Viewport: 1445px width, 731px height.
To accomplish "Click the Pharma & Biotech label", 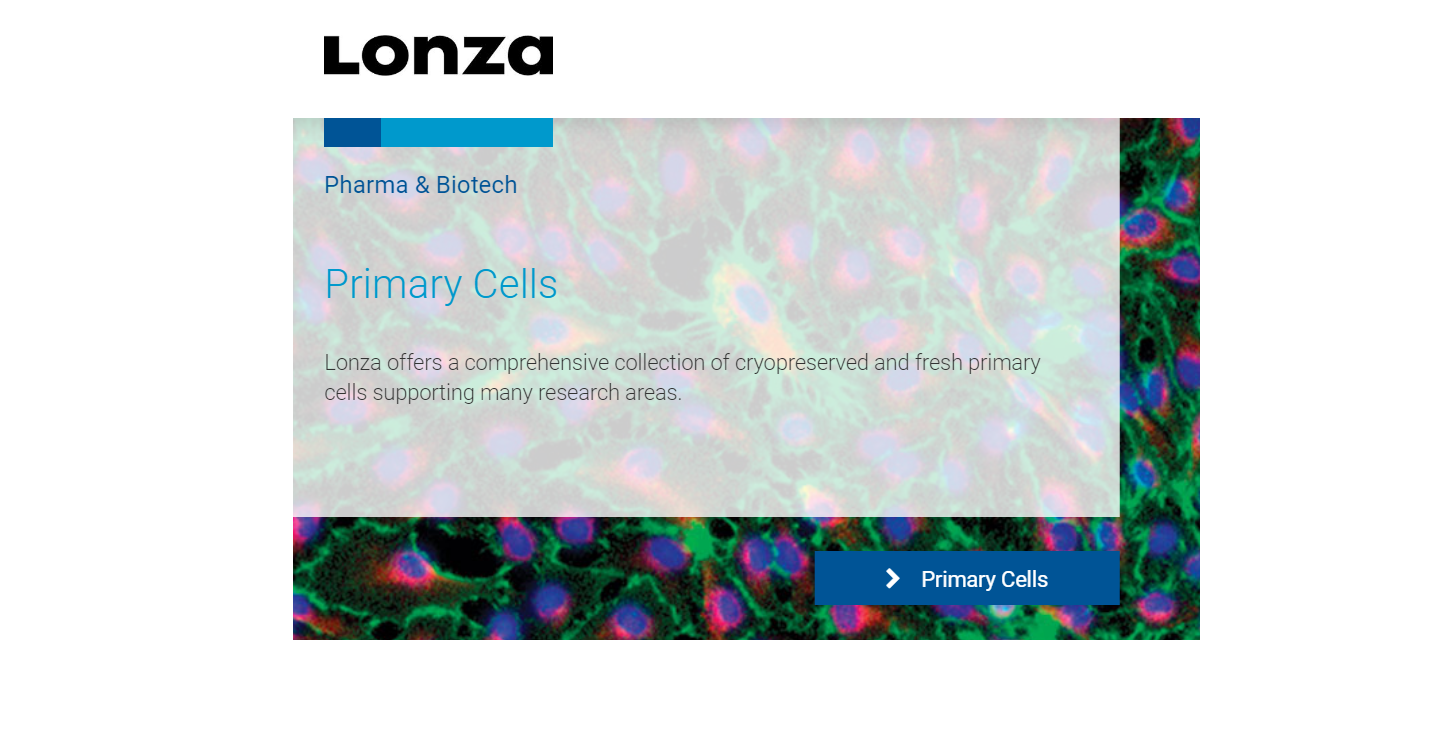I will [420, 185].
